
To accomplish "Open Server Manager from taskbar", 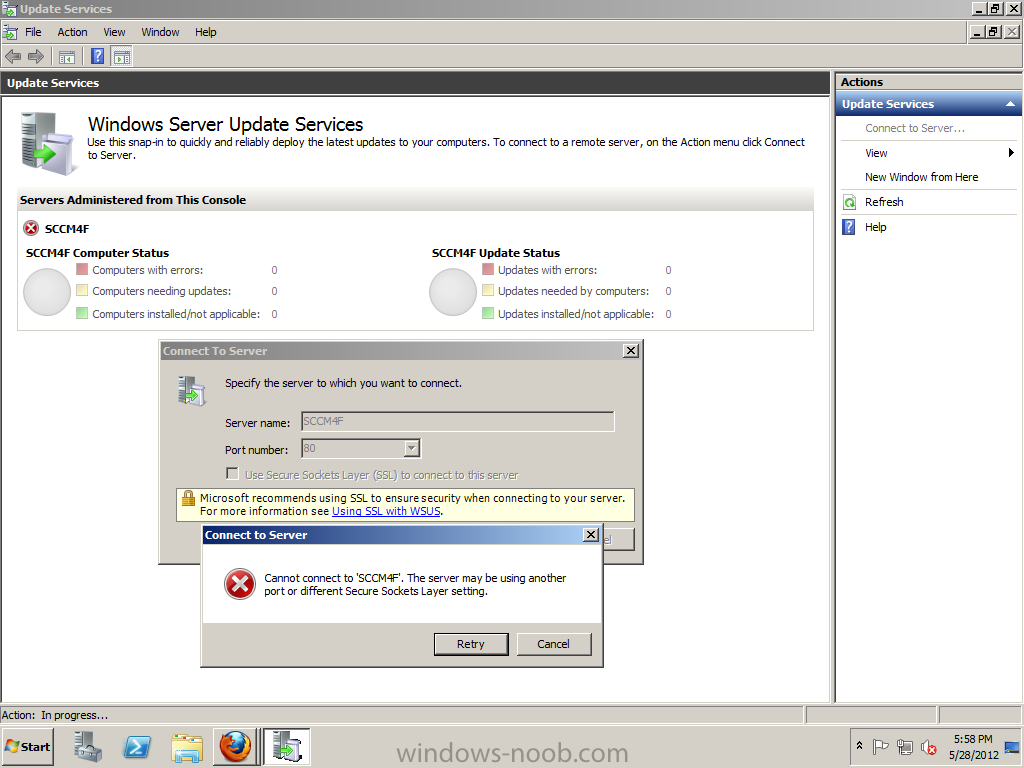I will tap(88, 746).
